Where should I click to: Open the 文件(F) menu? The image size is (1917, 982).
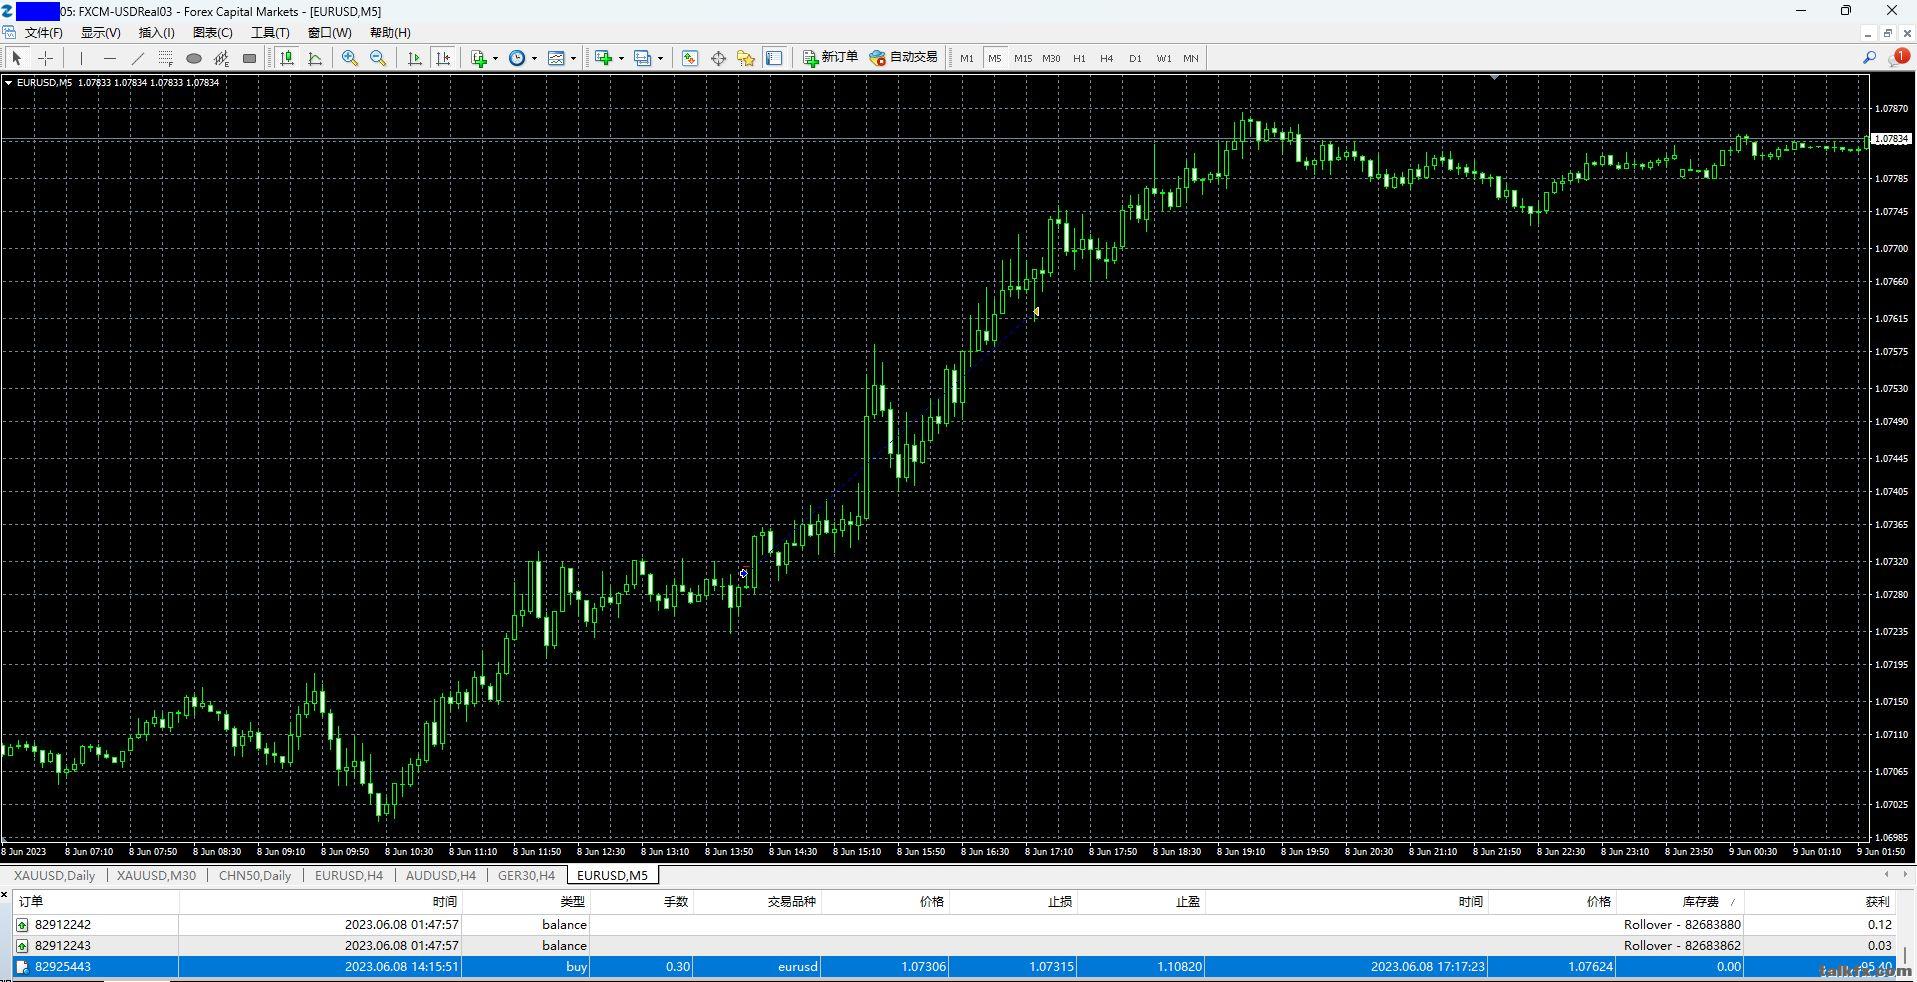point(44,33)
